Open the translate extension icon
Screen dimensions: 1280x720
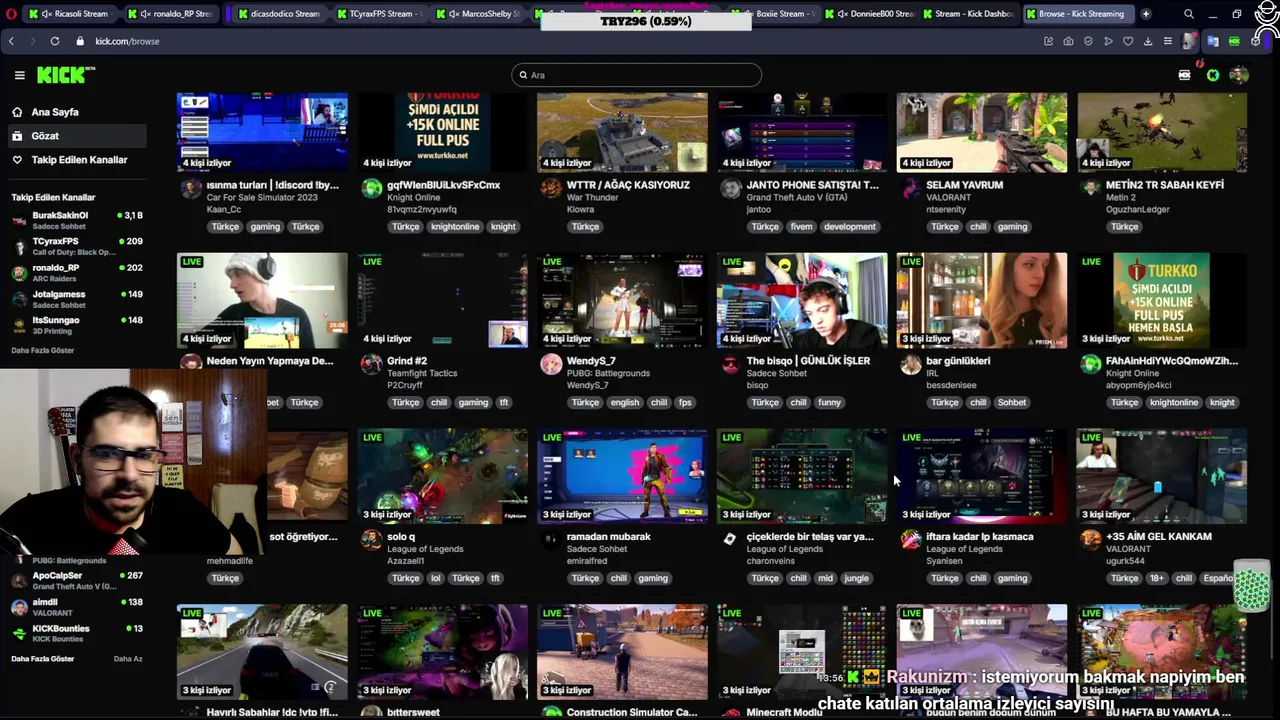(1212, 41)
